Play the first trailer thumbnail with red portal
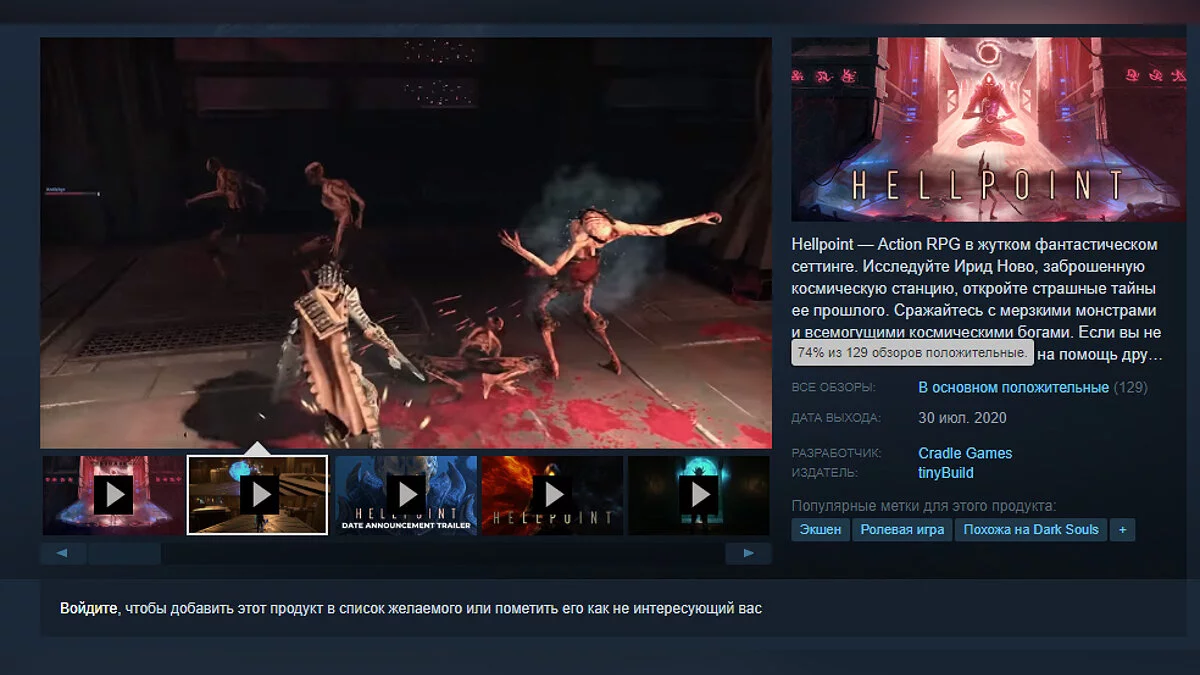1200x675 pixels. 113,495
